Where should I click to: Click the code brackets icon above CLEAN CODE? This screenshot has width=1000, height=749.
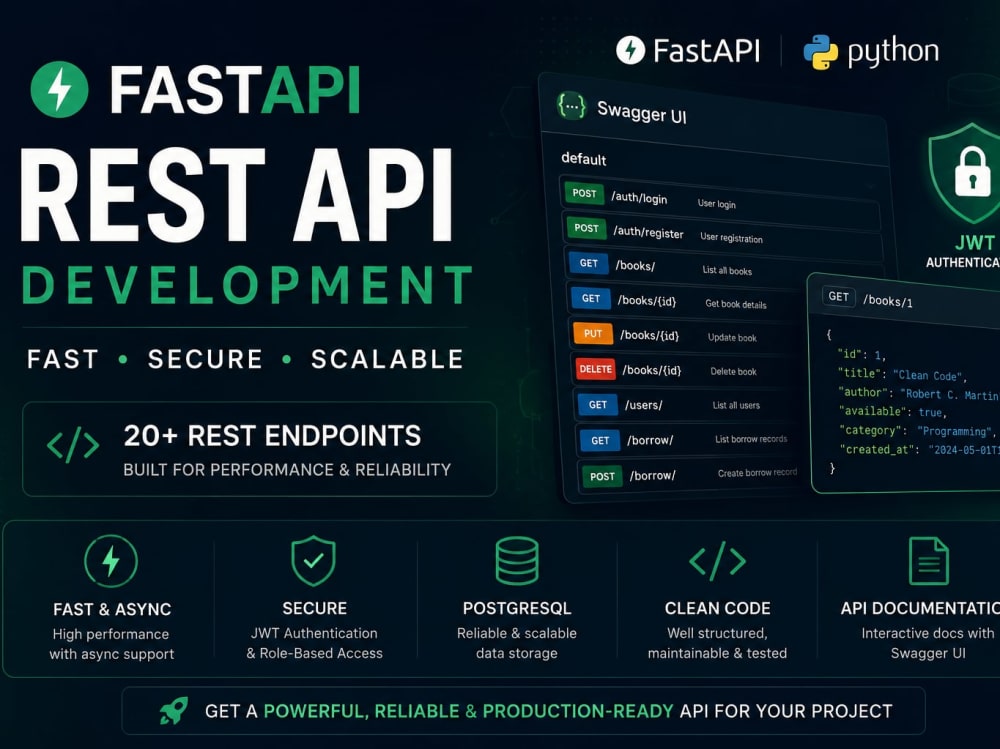[717, 561]
